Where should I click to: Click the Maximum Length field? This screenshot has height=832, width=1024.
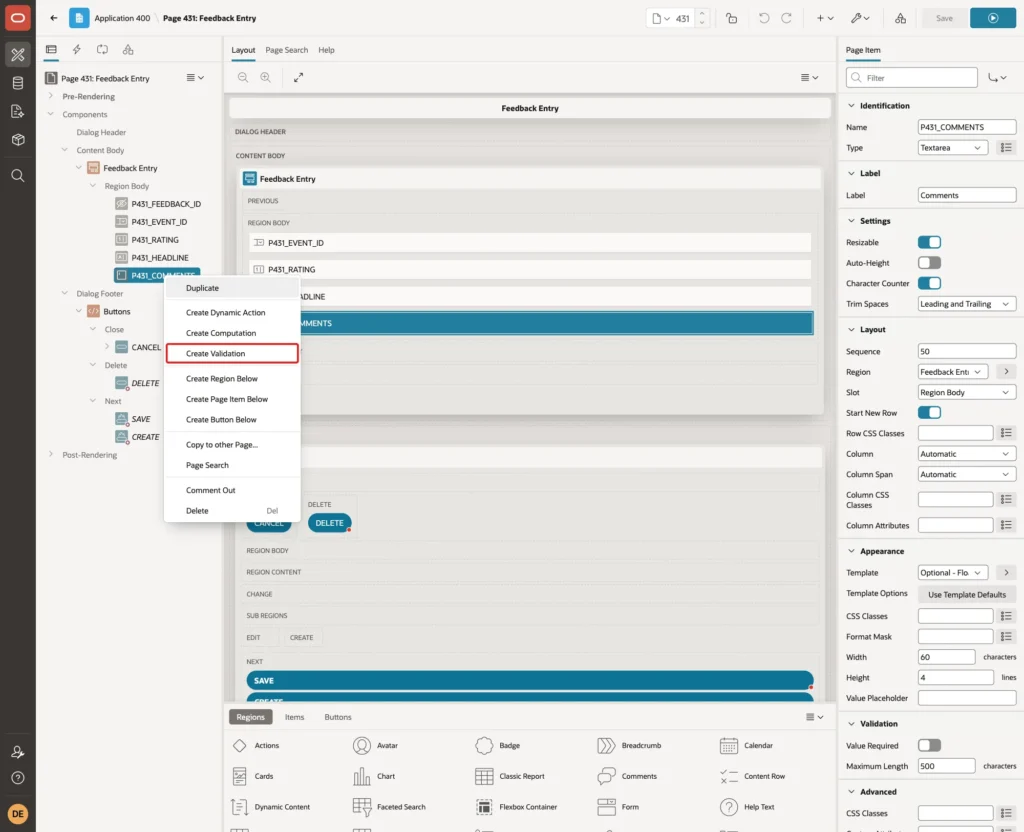pyautogui.click(x=946, y=766)
